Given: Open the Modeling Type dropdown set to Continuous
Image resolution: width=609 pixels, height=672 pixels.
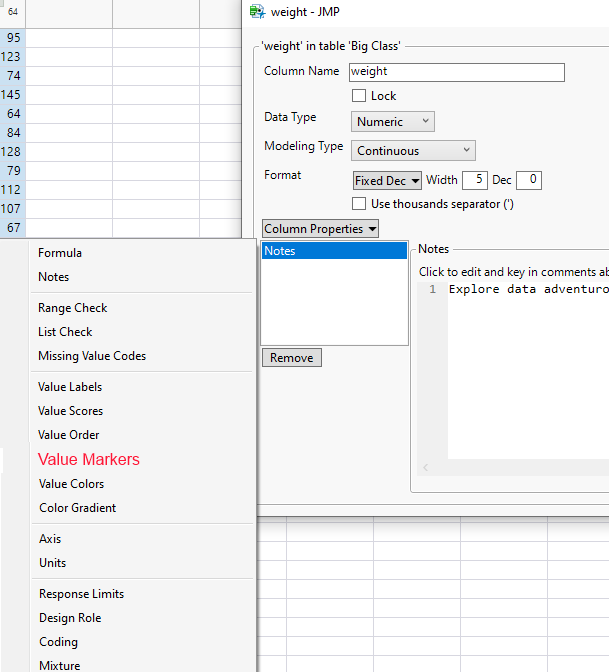Looking at the screenshot, I should point(413,151).
